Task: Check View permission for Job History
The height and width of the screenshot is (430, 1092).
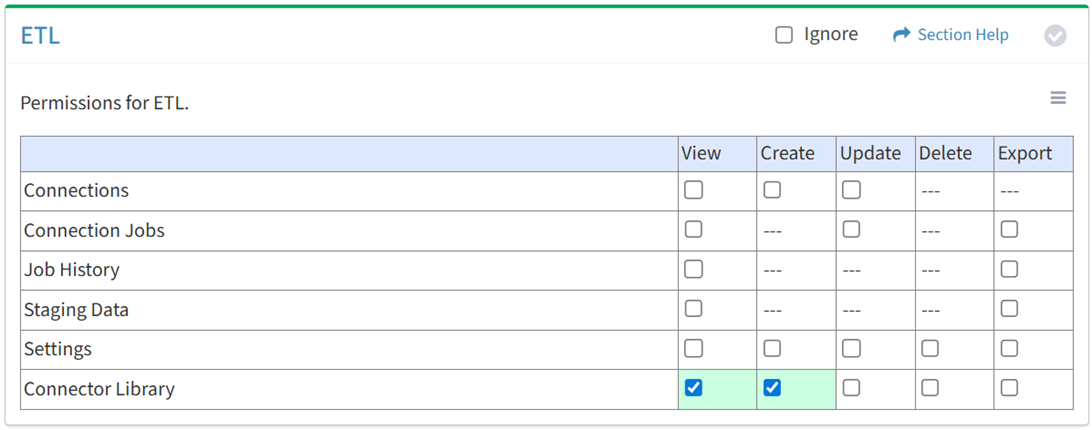Action: click(x=693, y=269)
